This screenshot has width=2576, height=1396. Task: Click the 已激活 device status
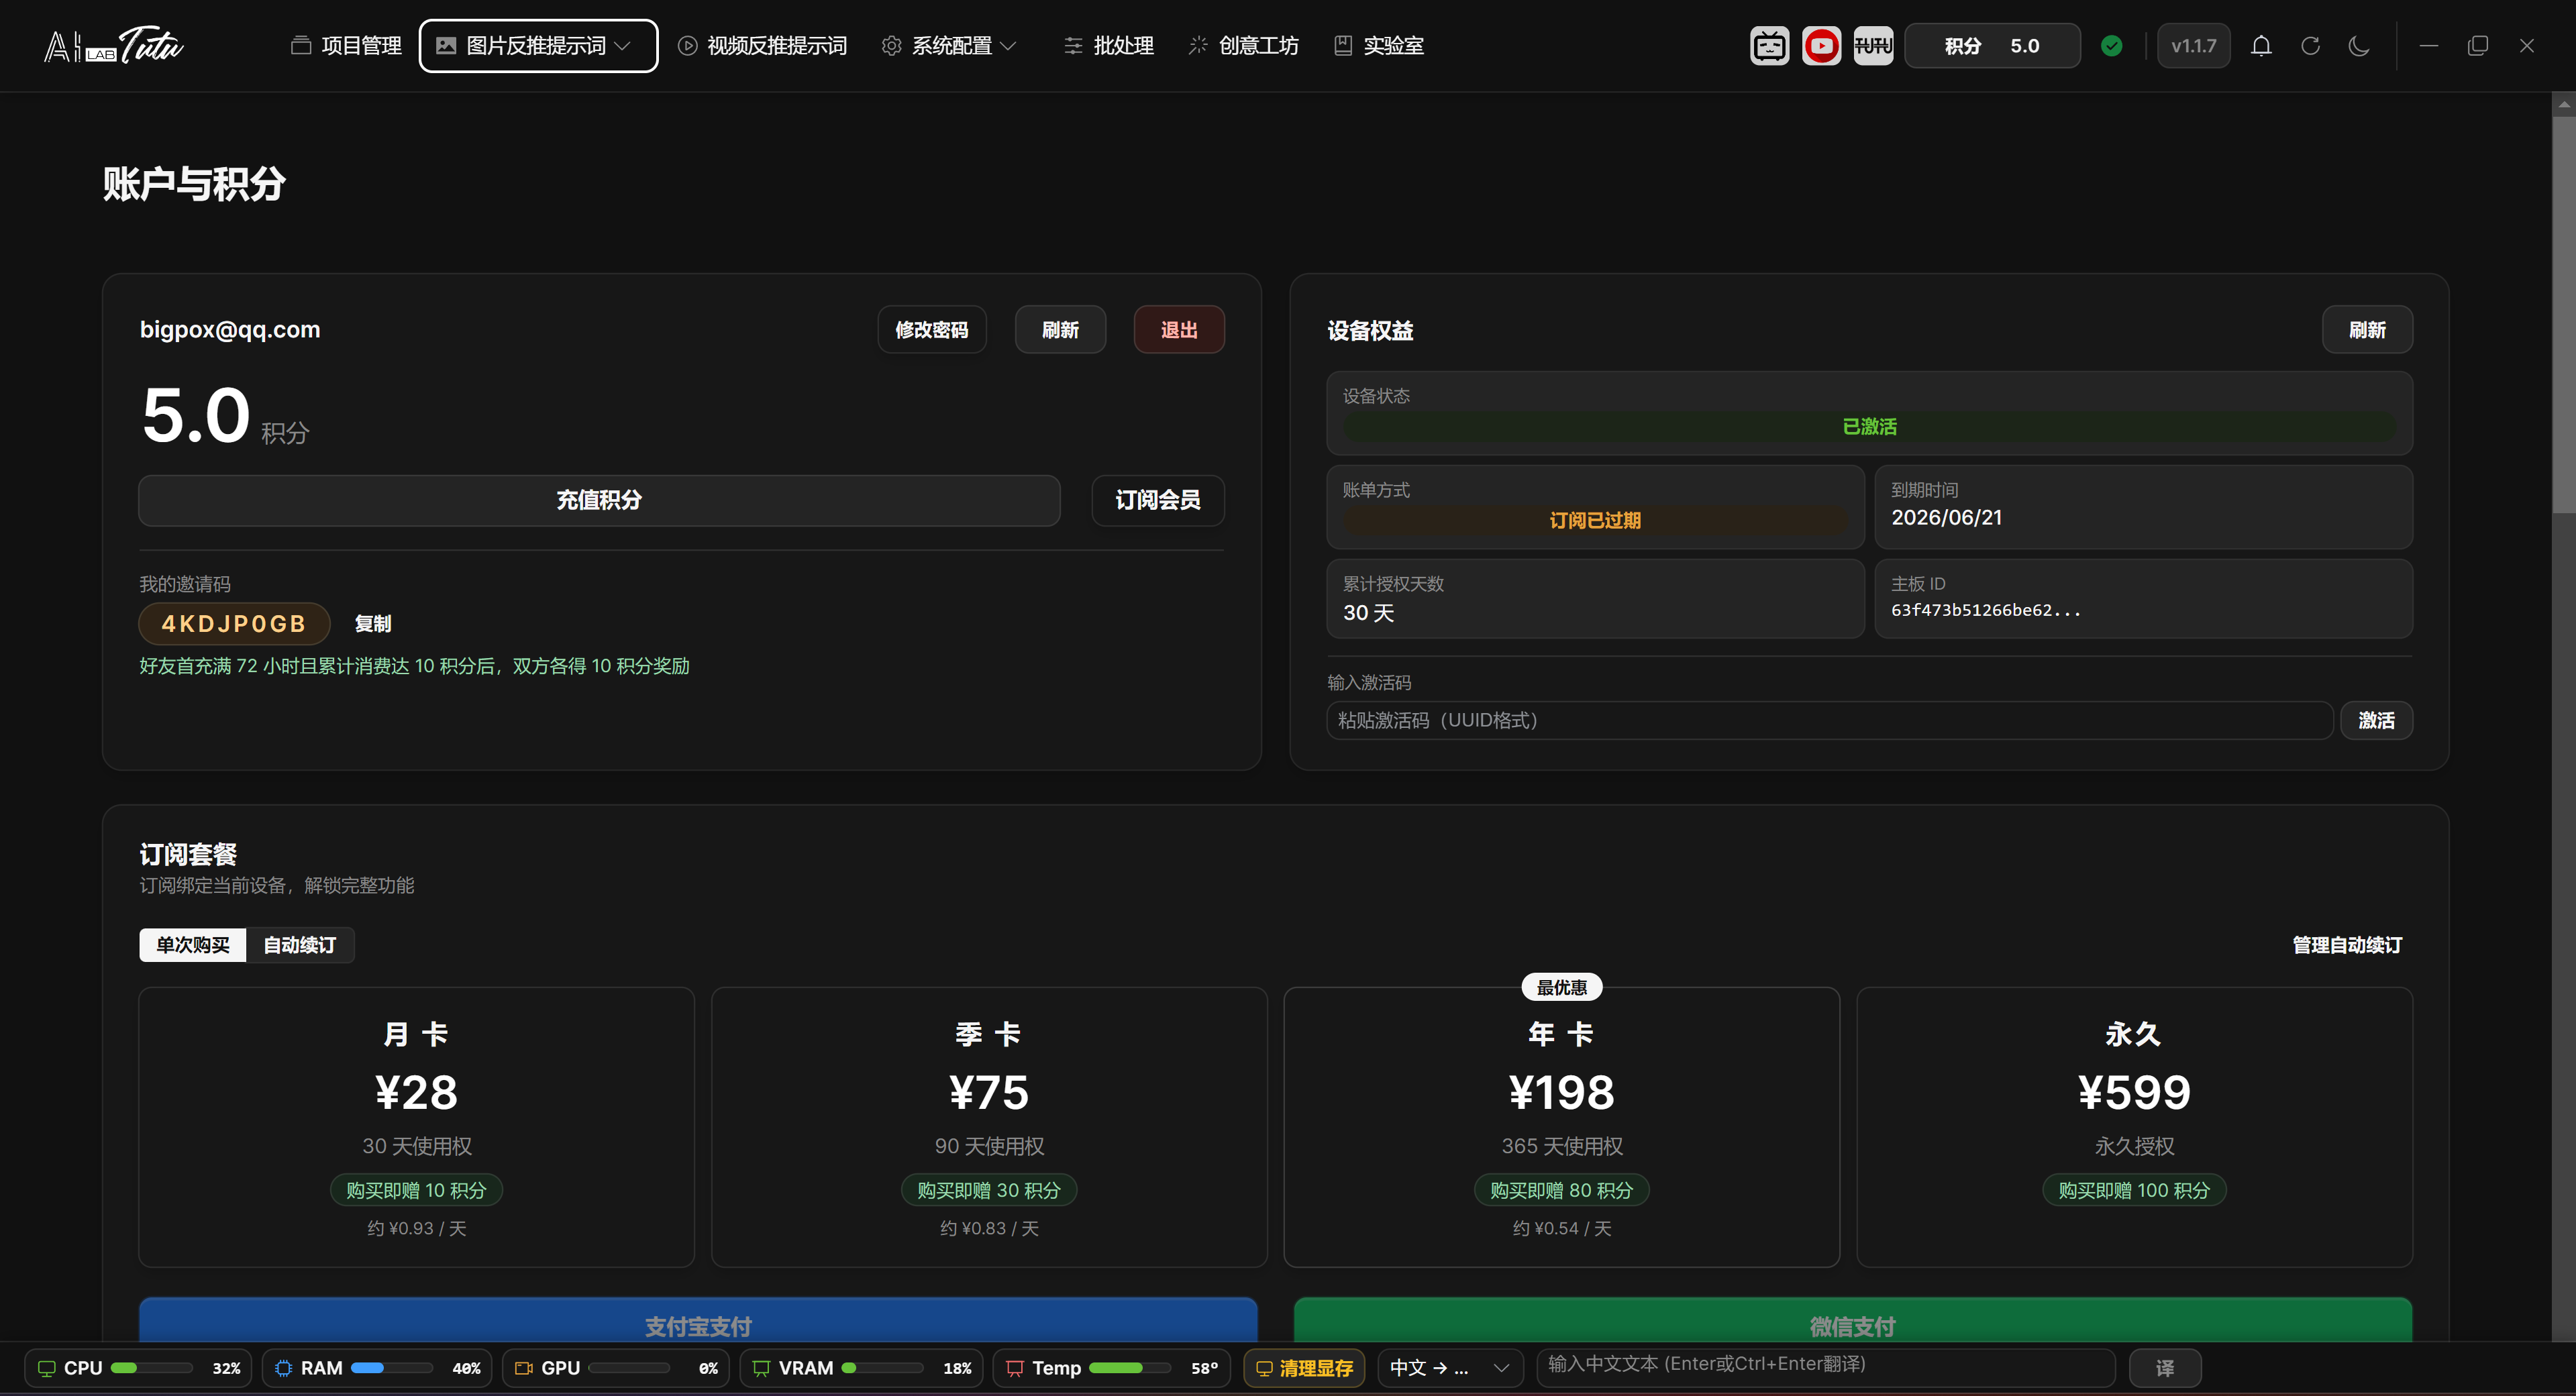point(1869,427)
